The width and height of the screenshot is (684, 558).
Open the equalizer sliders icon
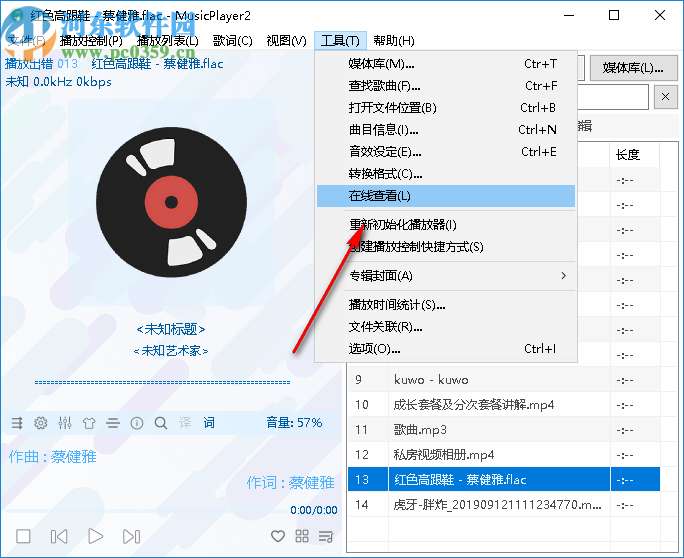[65, 423]
